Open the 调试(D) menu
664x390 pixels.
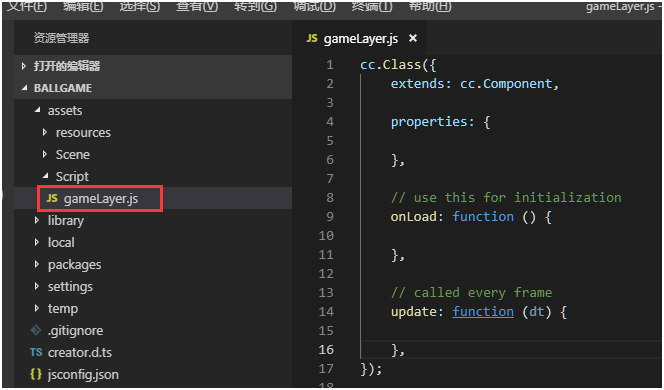point(315,6)
